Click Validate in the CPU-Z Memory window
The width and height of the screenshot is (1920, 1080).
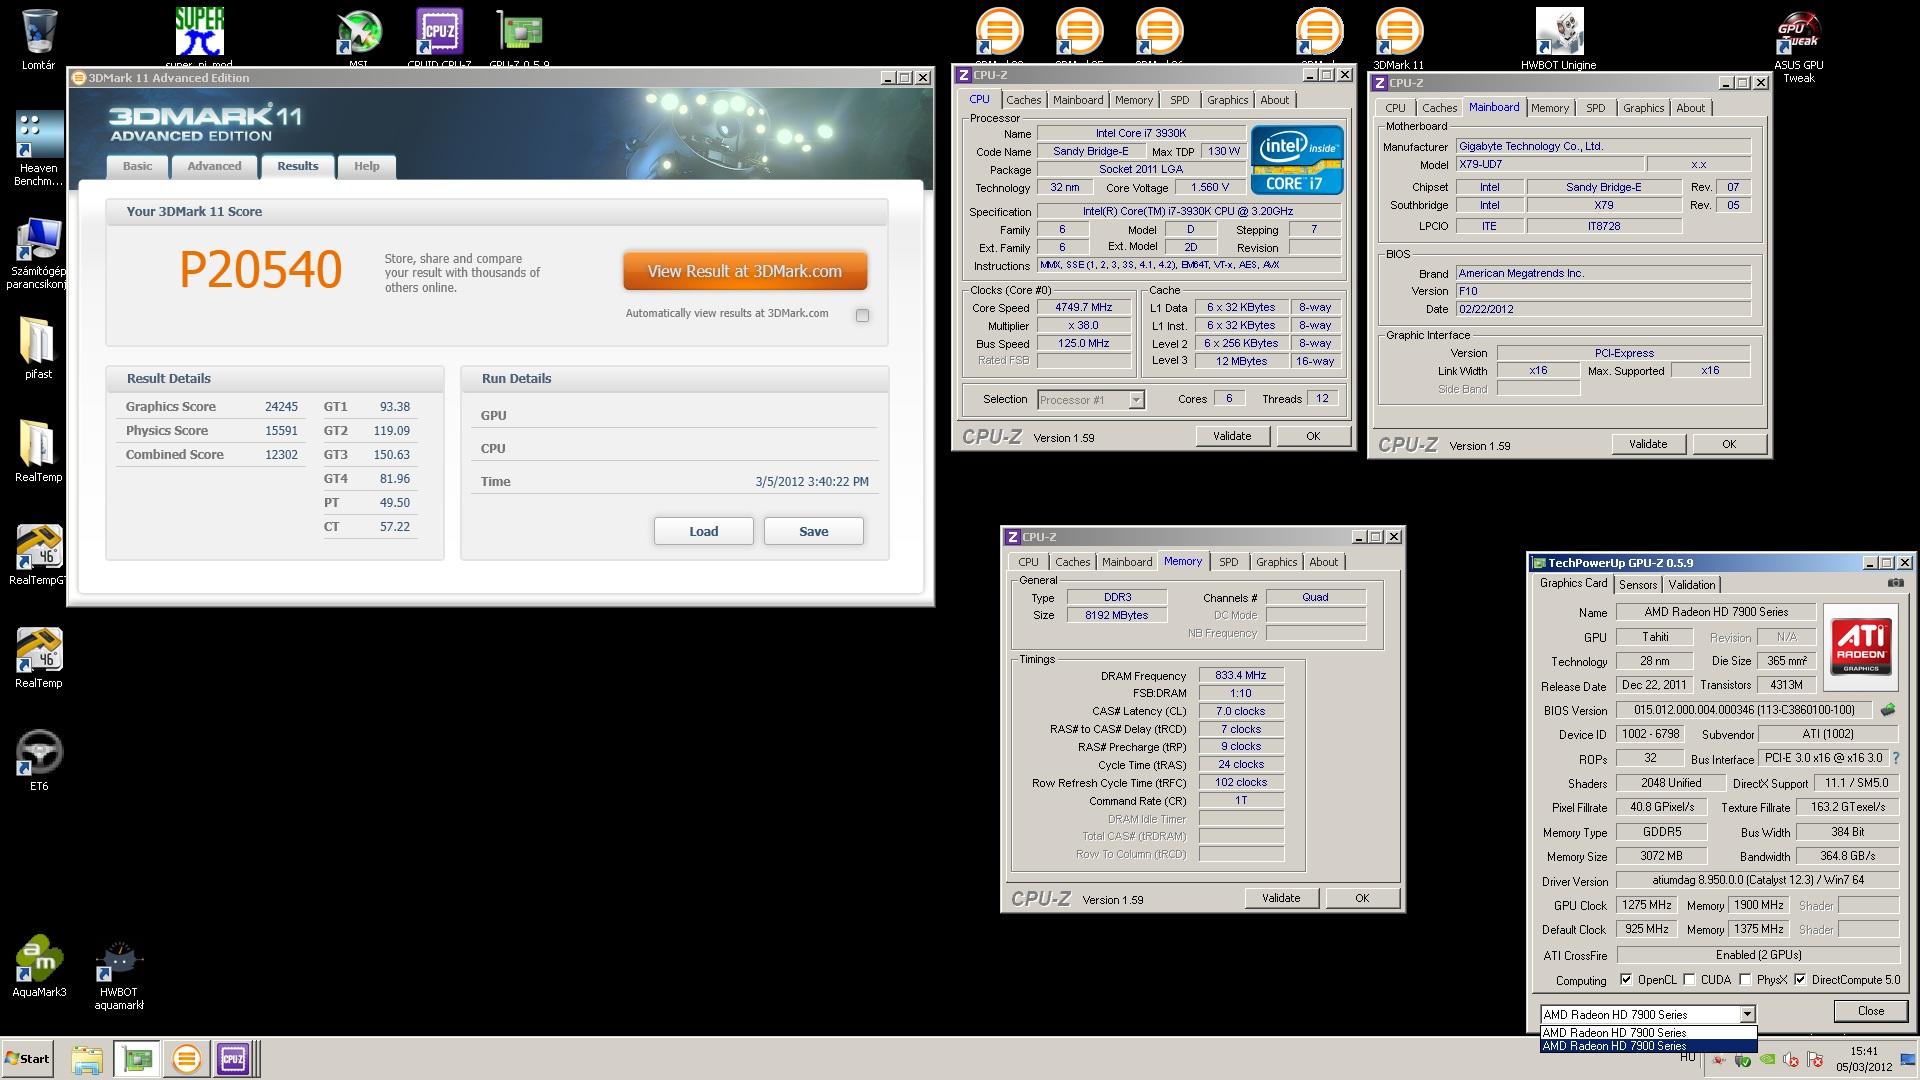[x=1281, y=898]
